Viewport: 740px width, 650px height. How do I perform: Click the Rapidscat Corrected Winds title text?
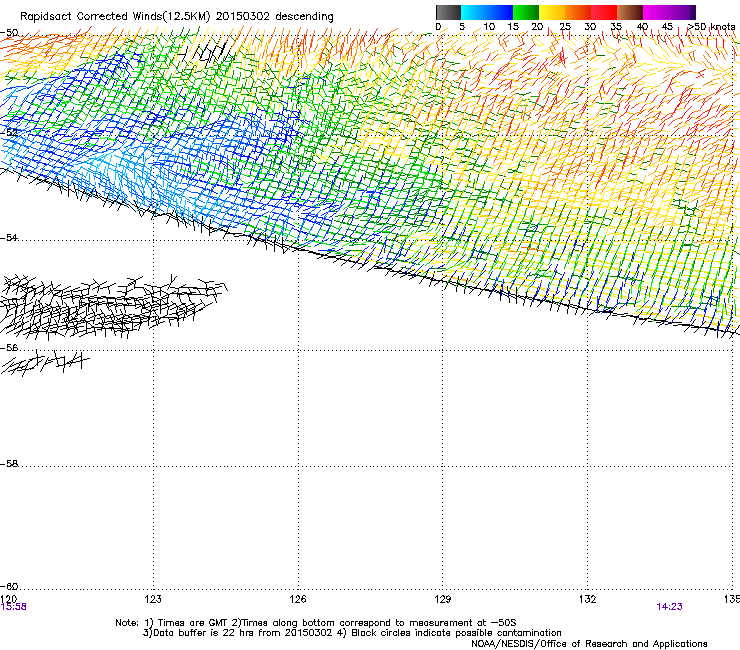coord(177,16)
